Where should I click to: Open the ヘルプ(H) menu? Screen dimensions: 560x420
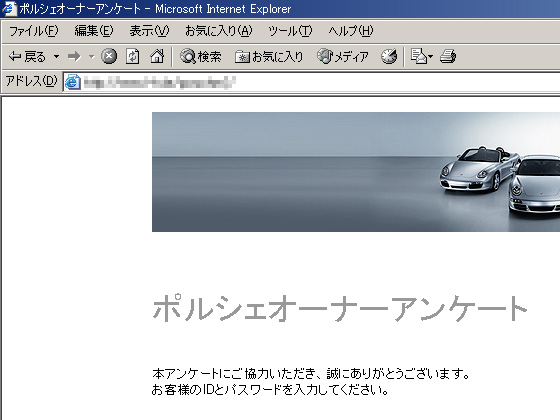tap(351, 31)
